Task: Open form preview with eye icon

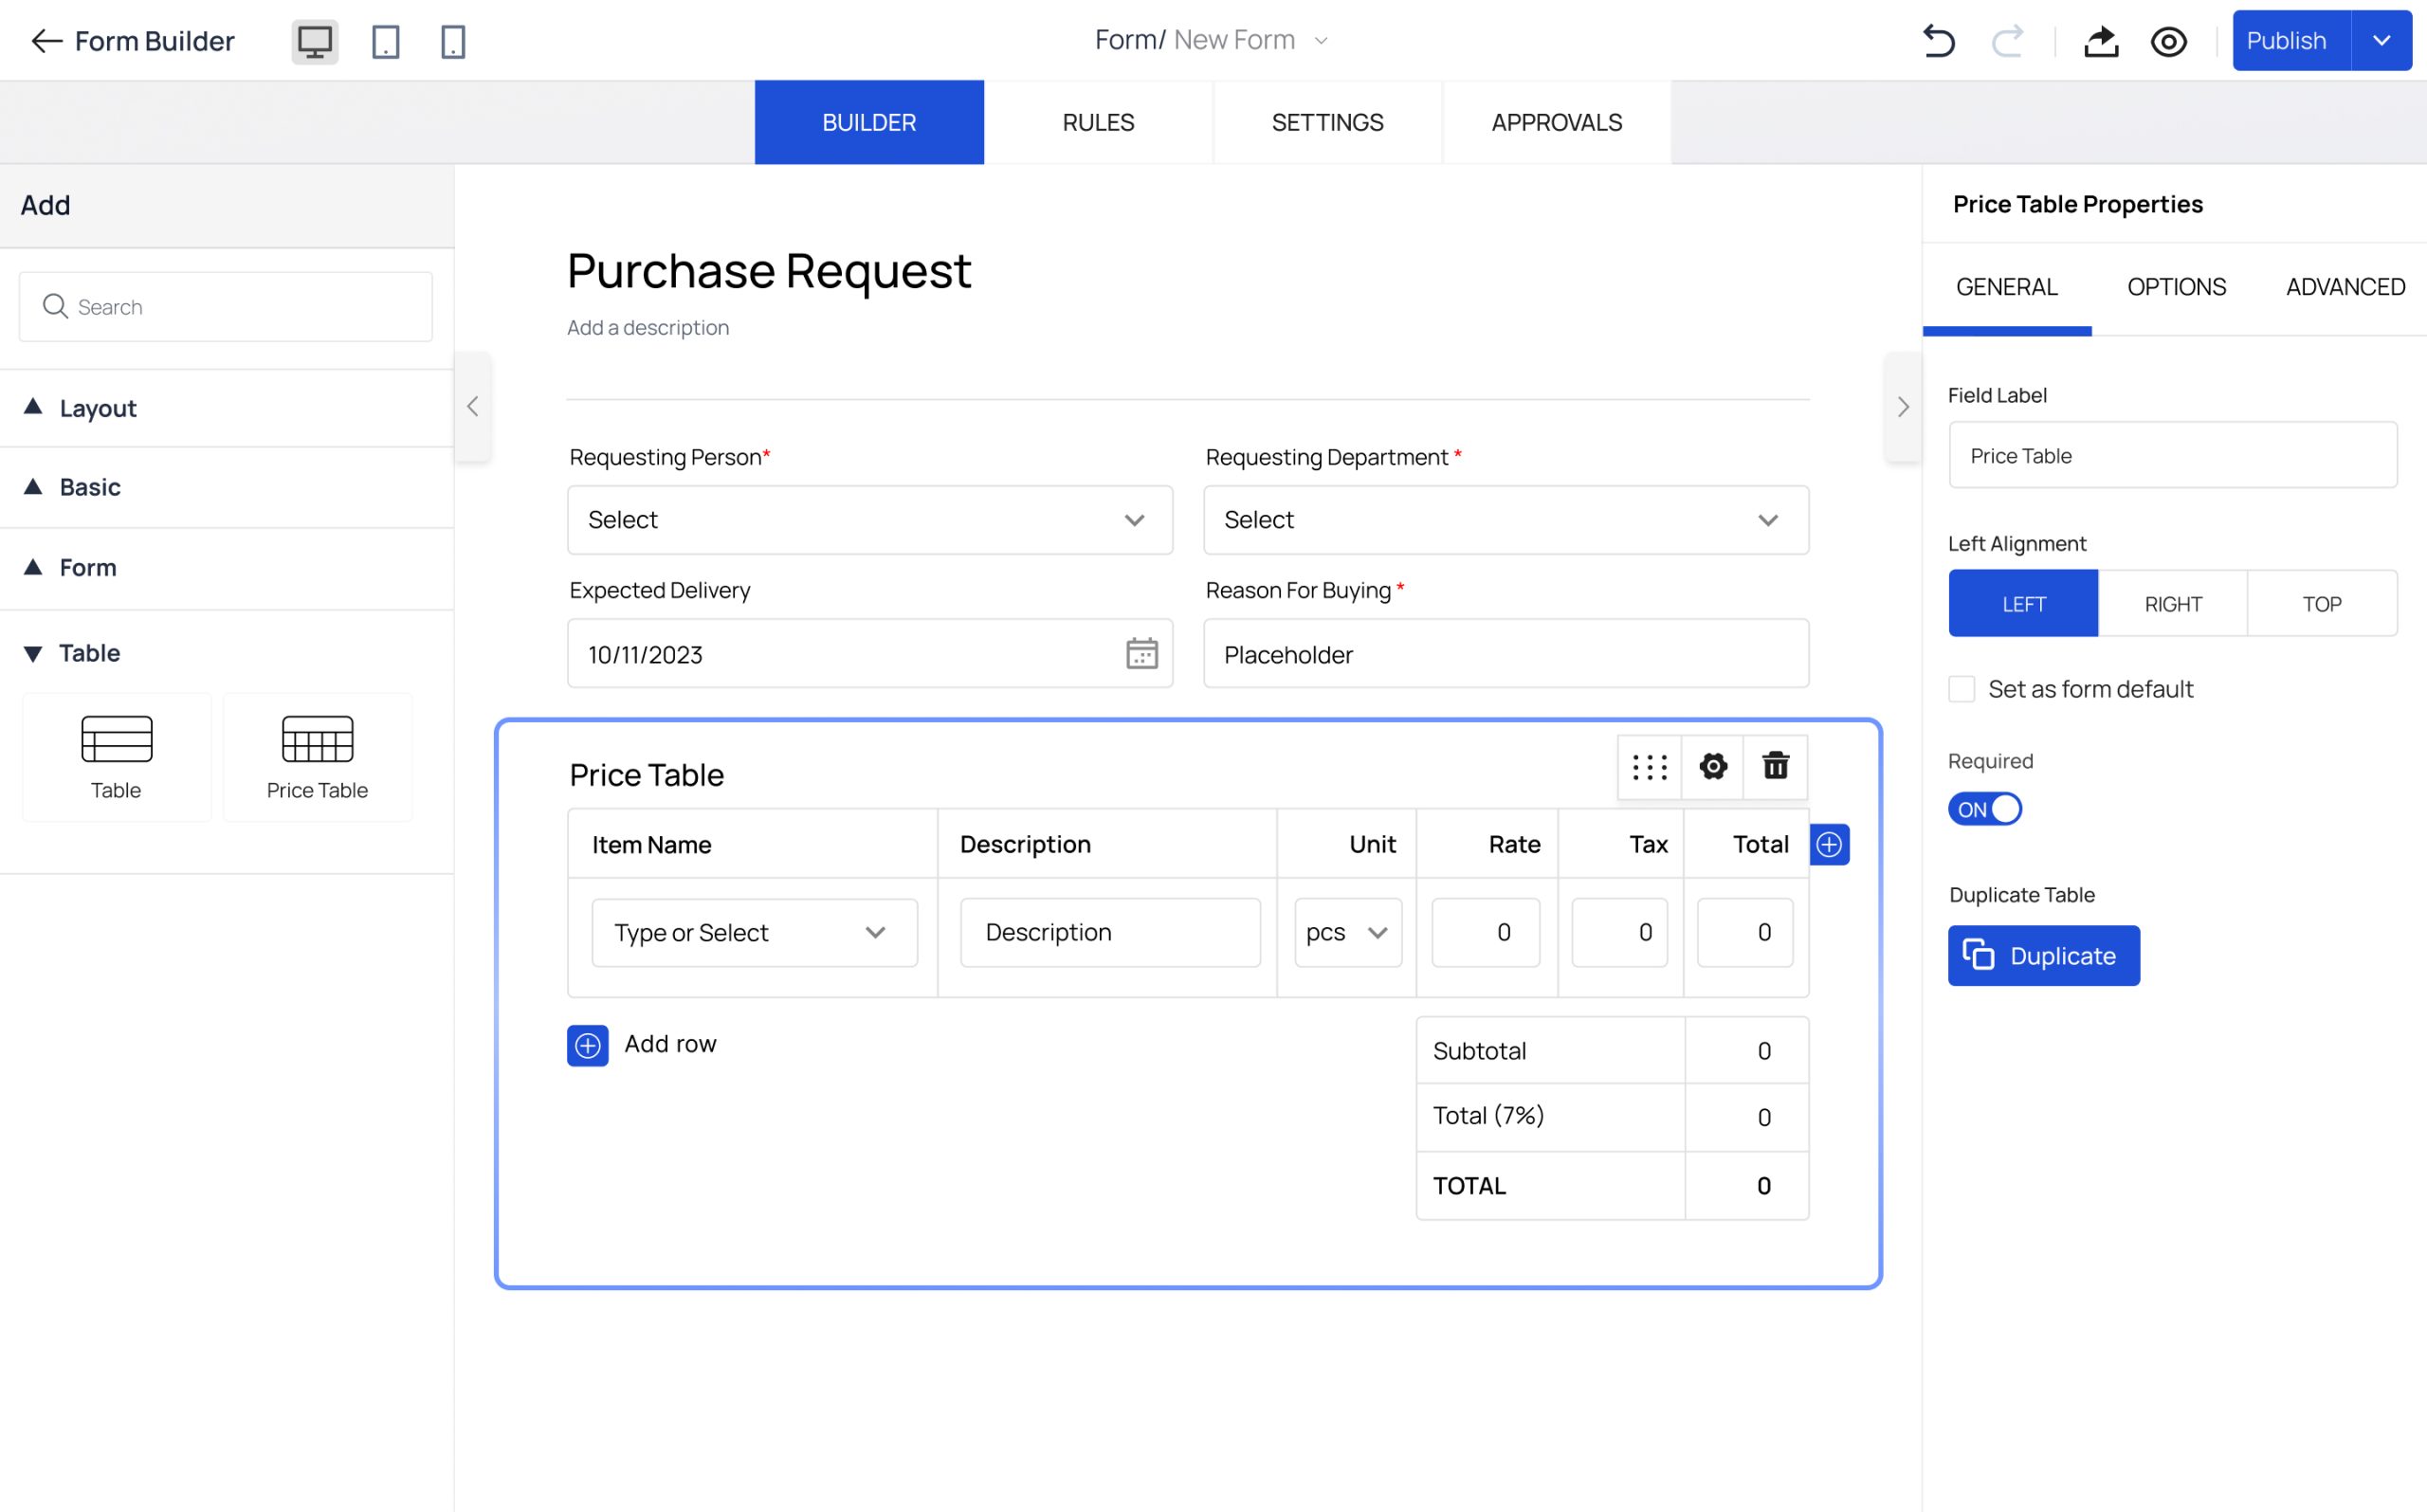Action: tap(2168, 41)
